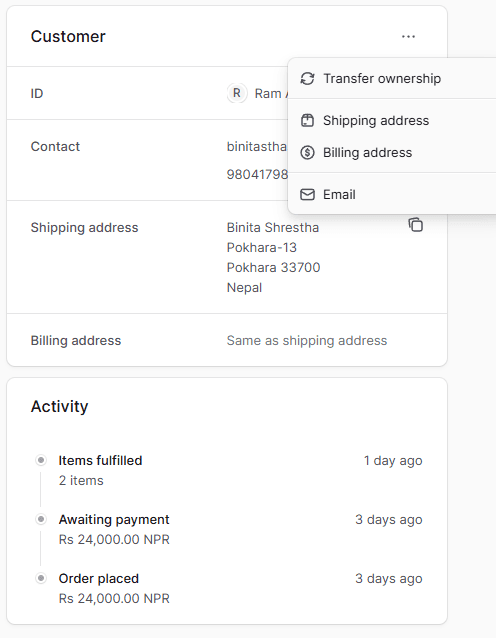Image resolution: width=496 pixels, height=638 pixels.
Task: Click the Awaiting payment timeline dot
Action: [41, 519]
